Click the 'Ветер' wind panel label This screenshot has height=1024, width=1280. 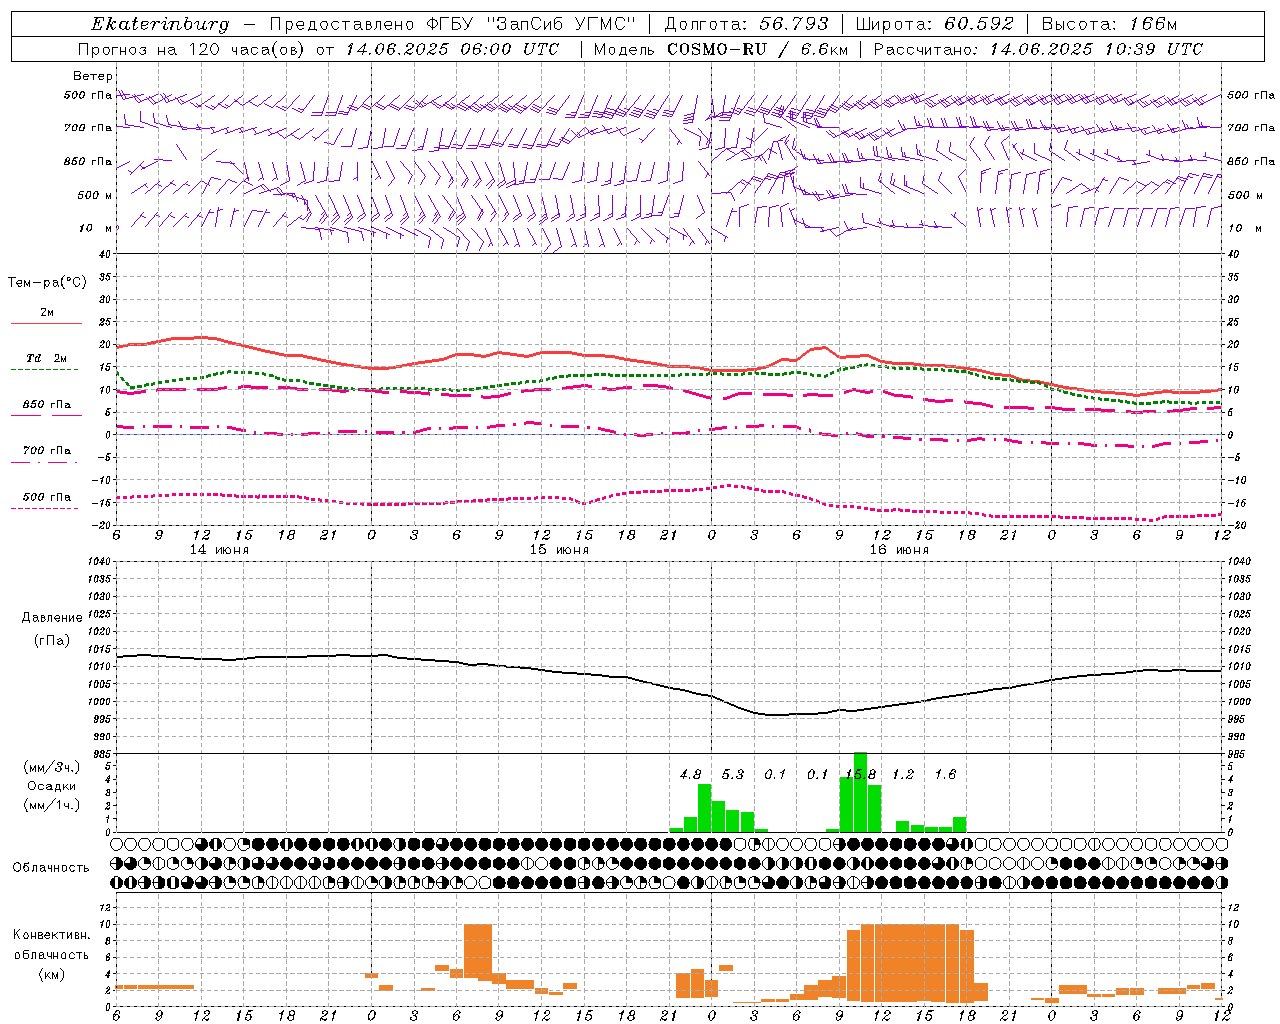coord(93,76)
